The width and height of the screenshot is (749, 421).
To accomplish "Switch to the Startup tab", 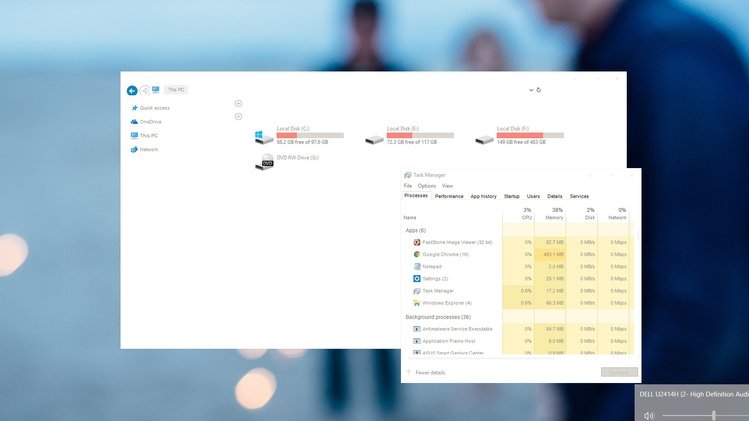I will (x=511, y=196).
